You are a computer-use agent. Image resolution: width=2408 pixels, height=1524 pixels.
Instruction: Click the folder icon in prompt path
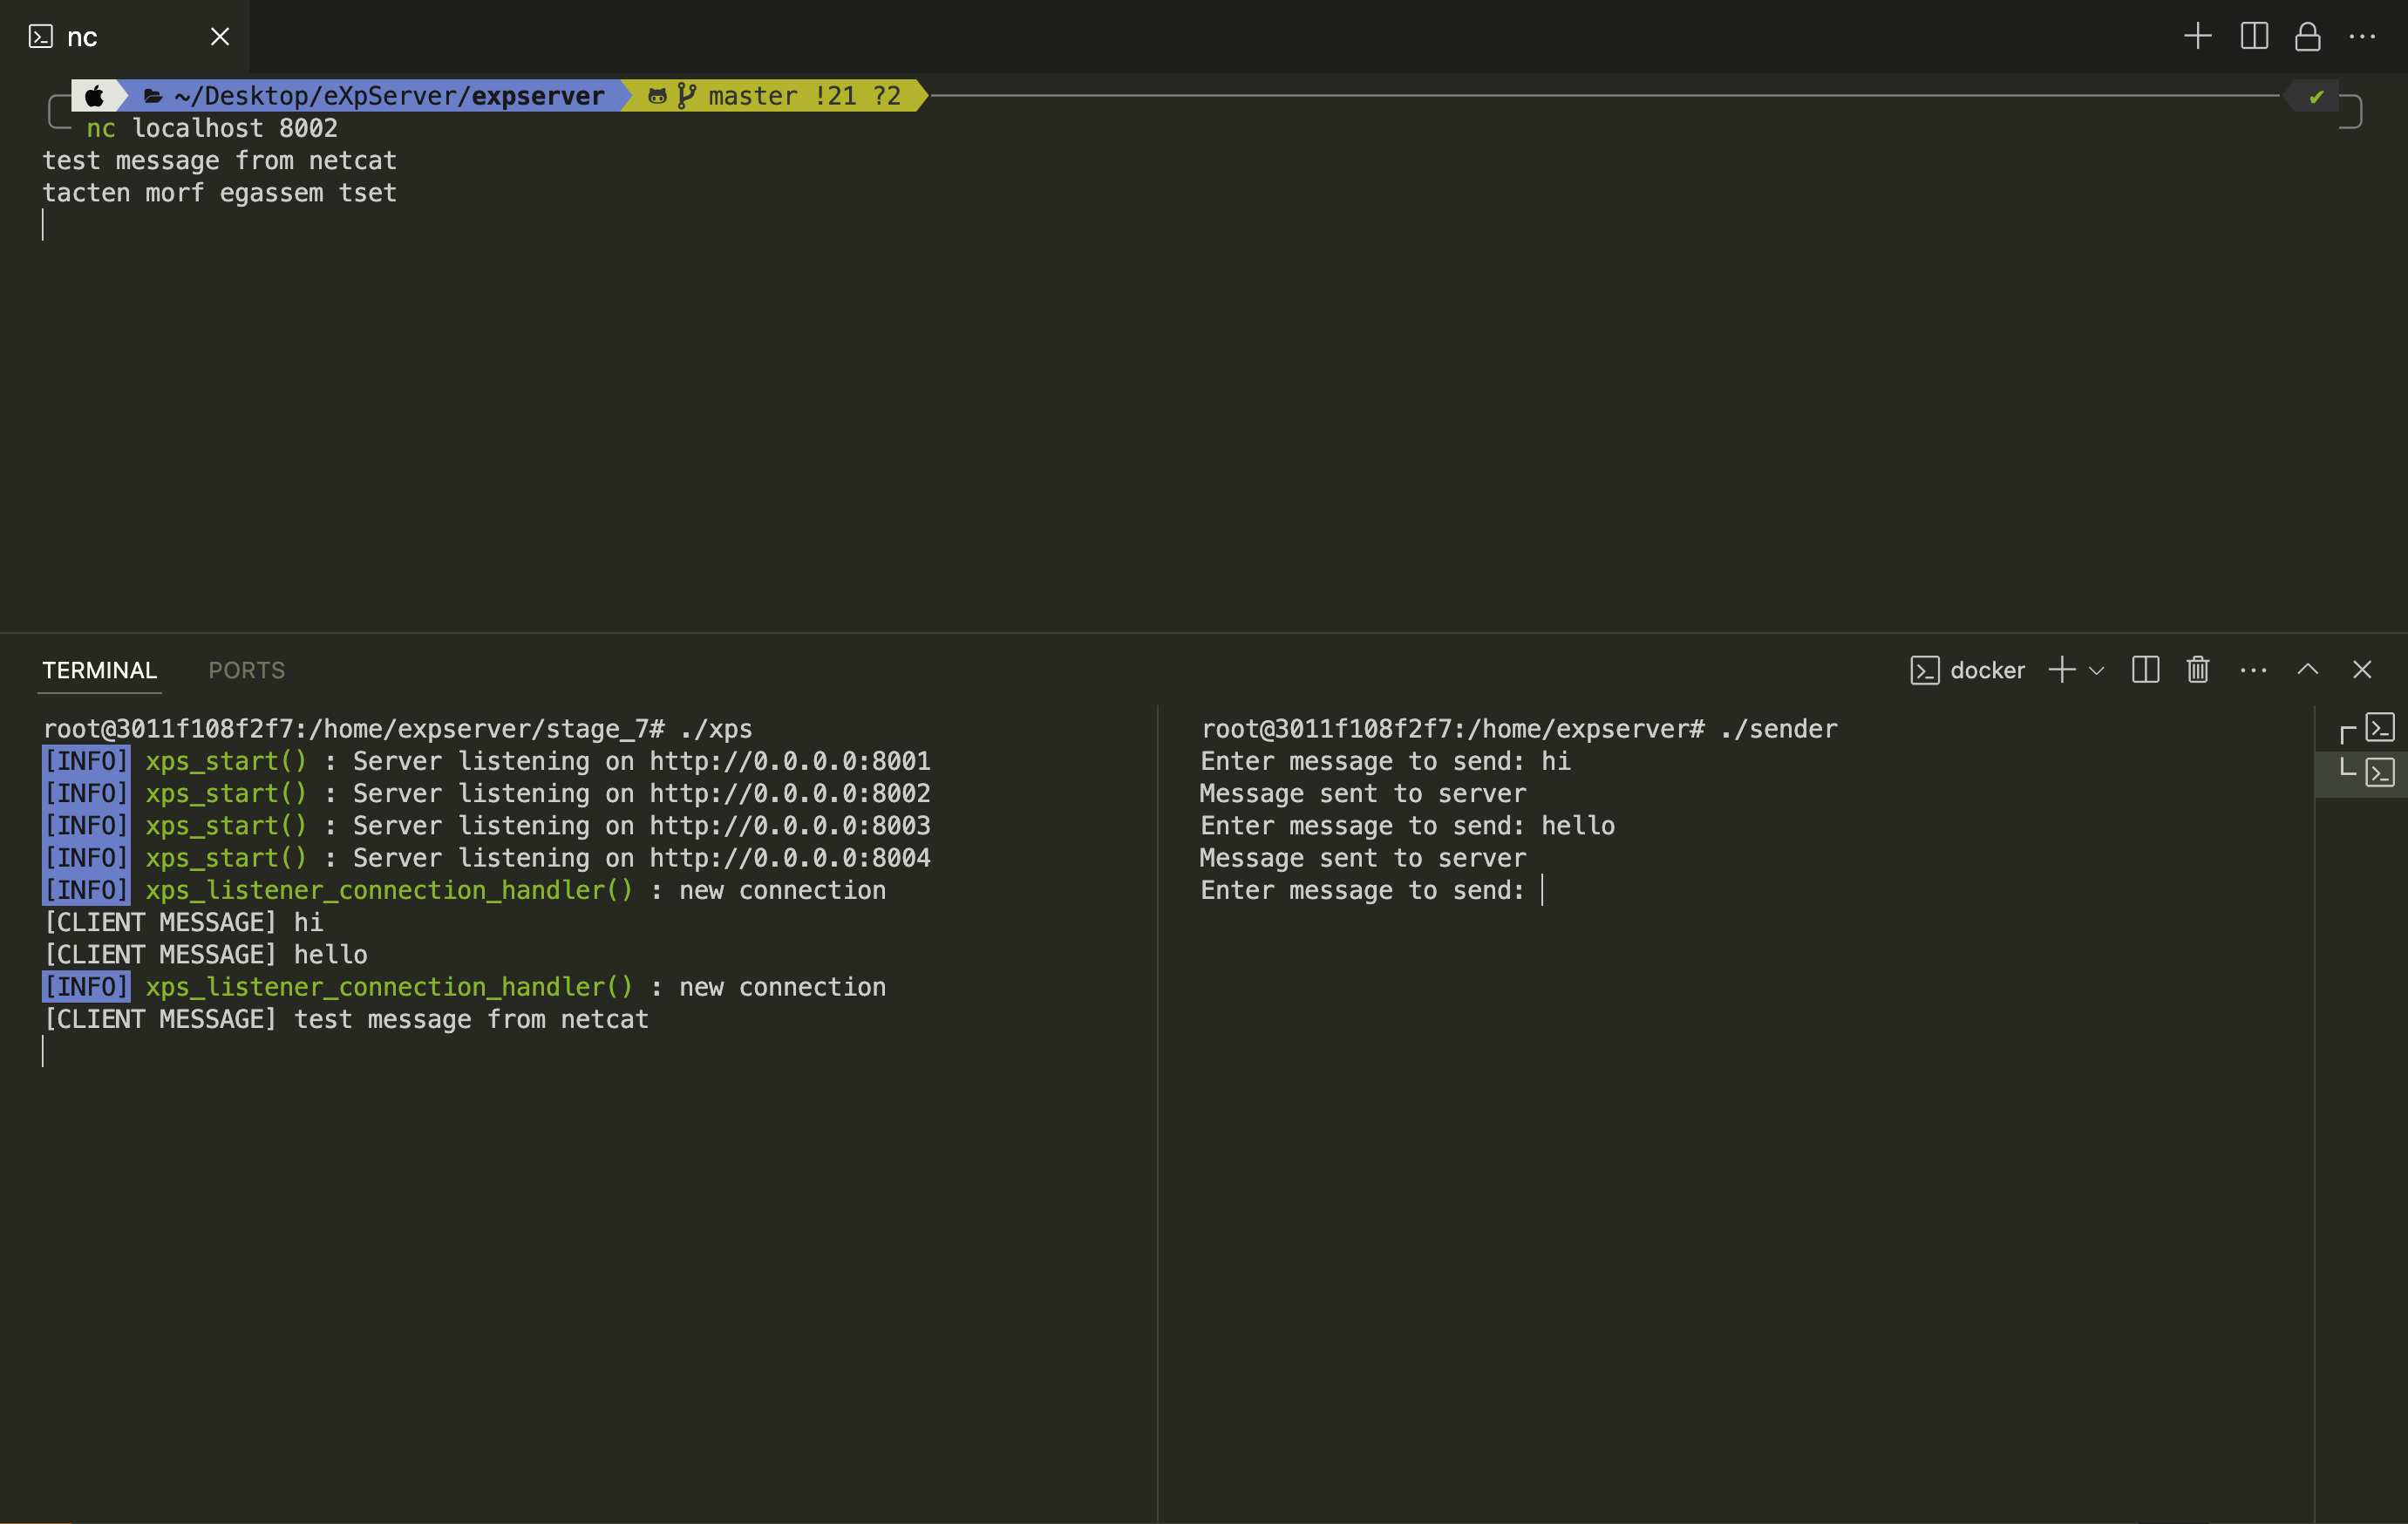click(153, 96)
